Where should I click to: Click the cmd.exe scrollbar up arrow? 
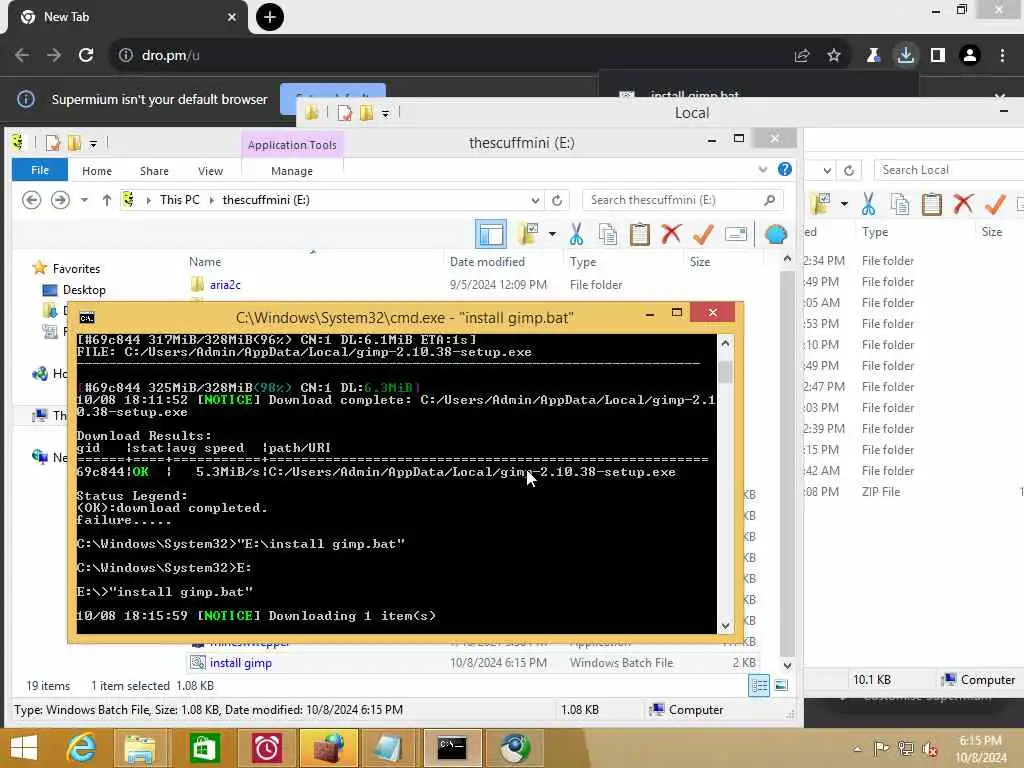pos(725,343)
